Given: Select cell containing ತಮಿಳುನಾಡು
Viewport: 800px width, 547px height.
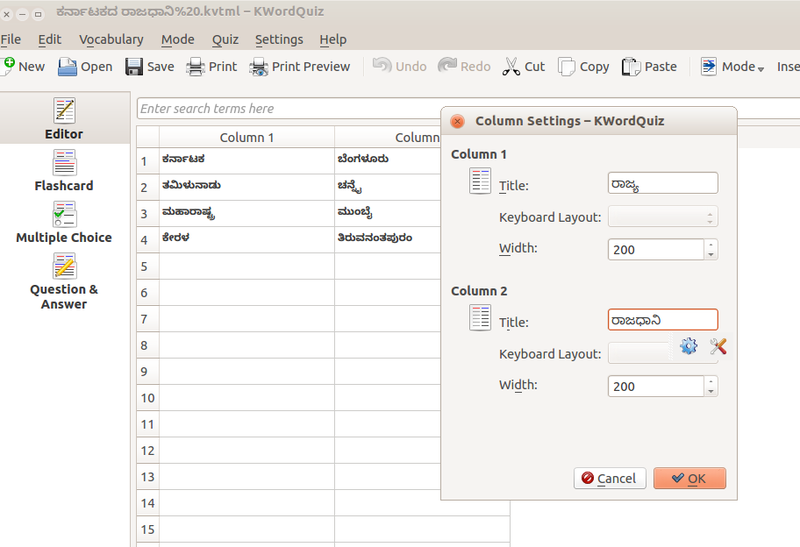Looking at the screenshot, I should point(247,187).
